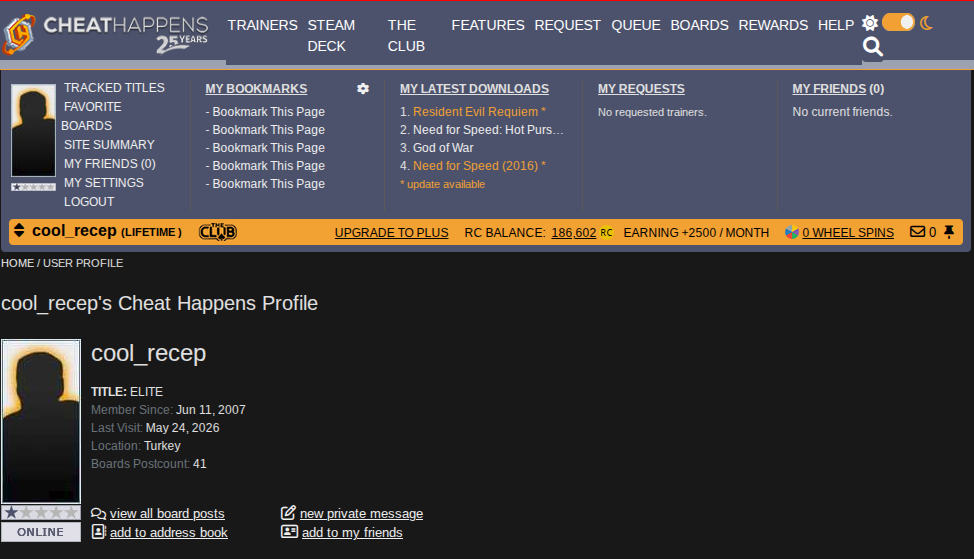The height and width of the screenshot is (559, 974).
Task: Open My Settings link
Action: click(x=104, y=183)
